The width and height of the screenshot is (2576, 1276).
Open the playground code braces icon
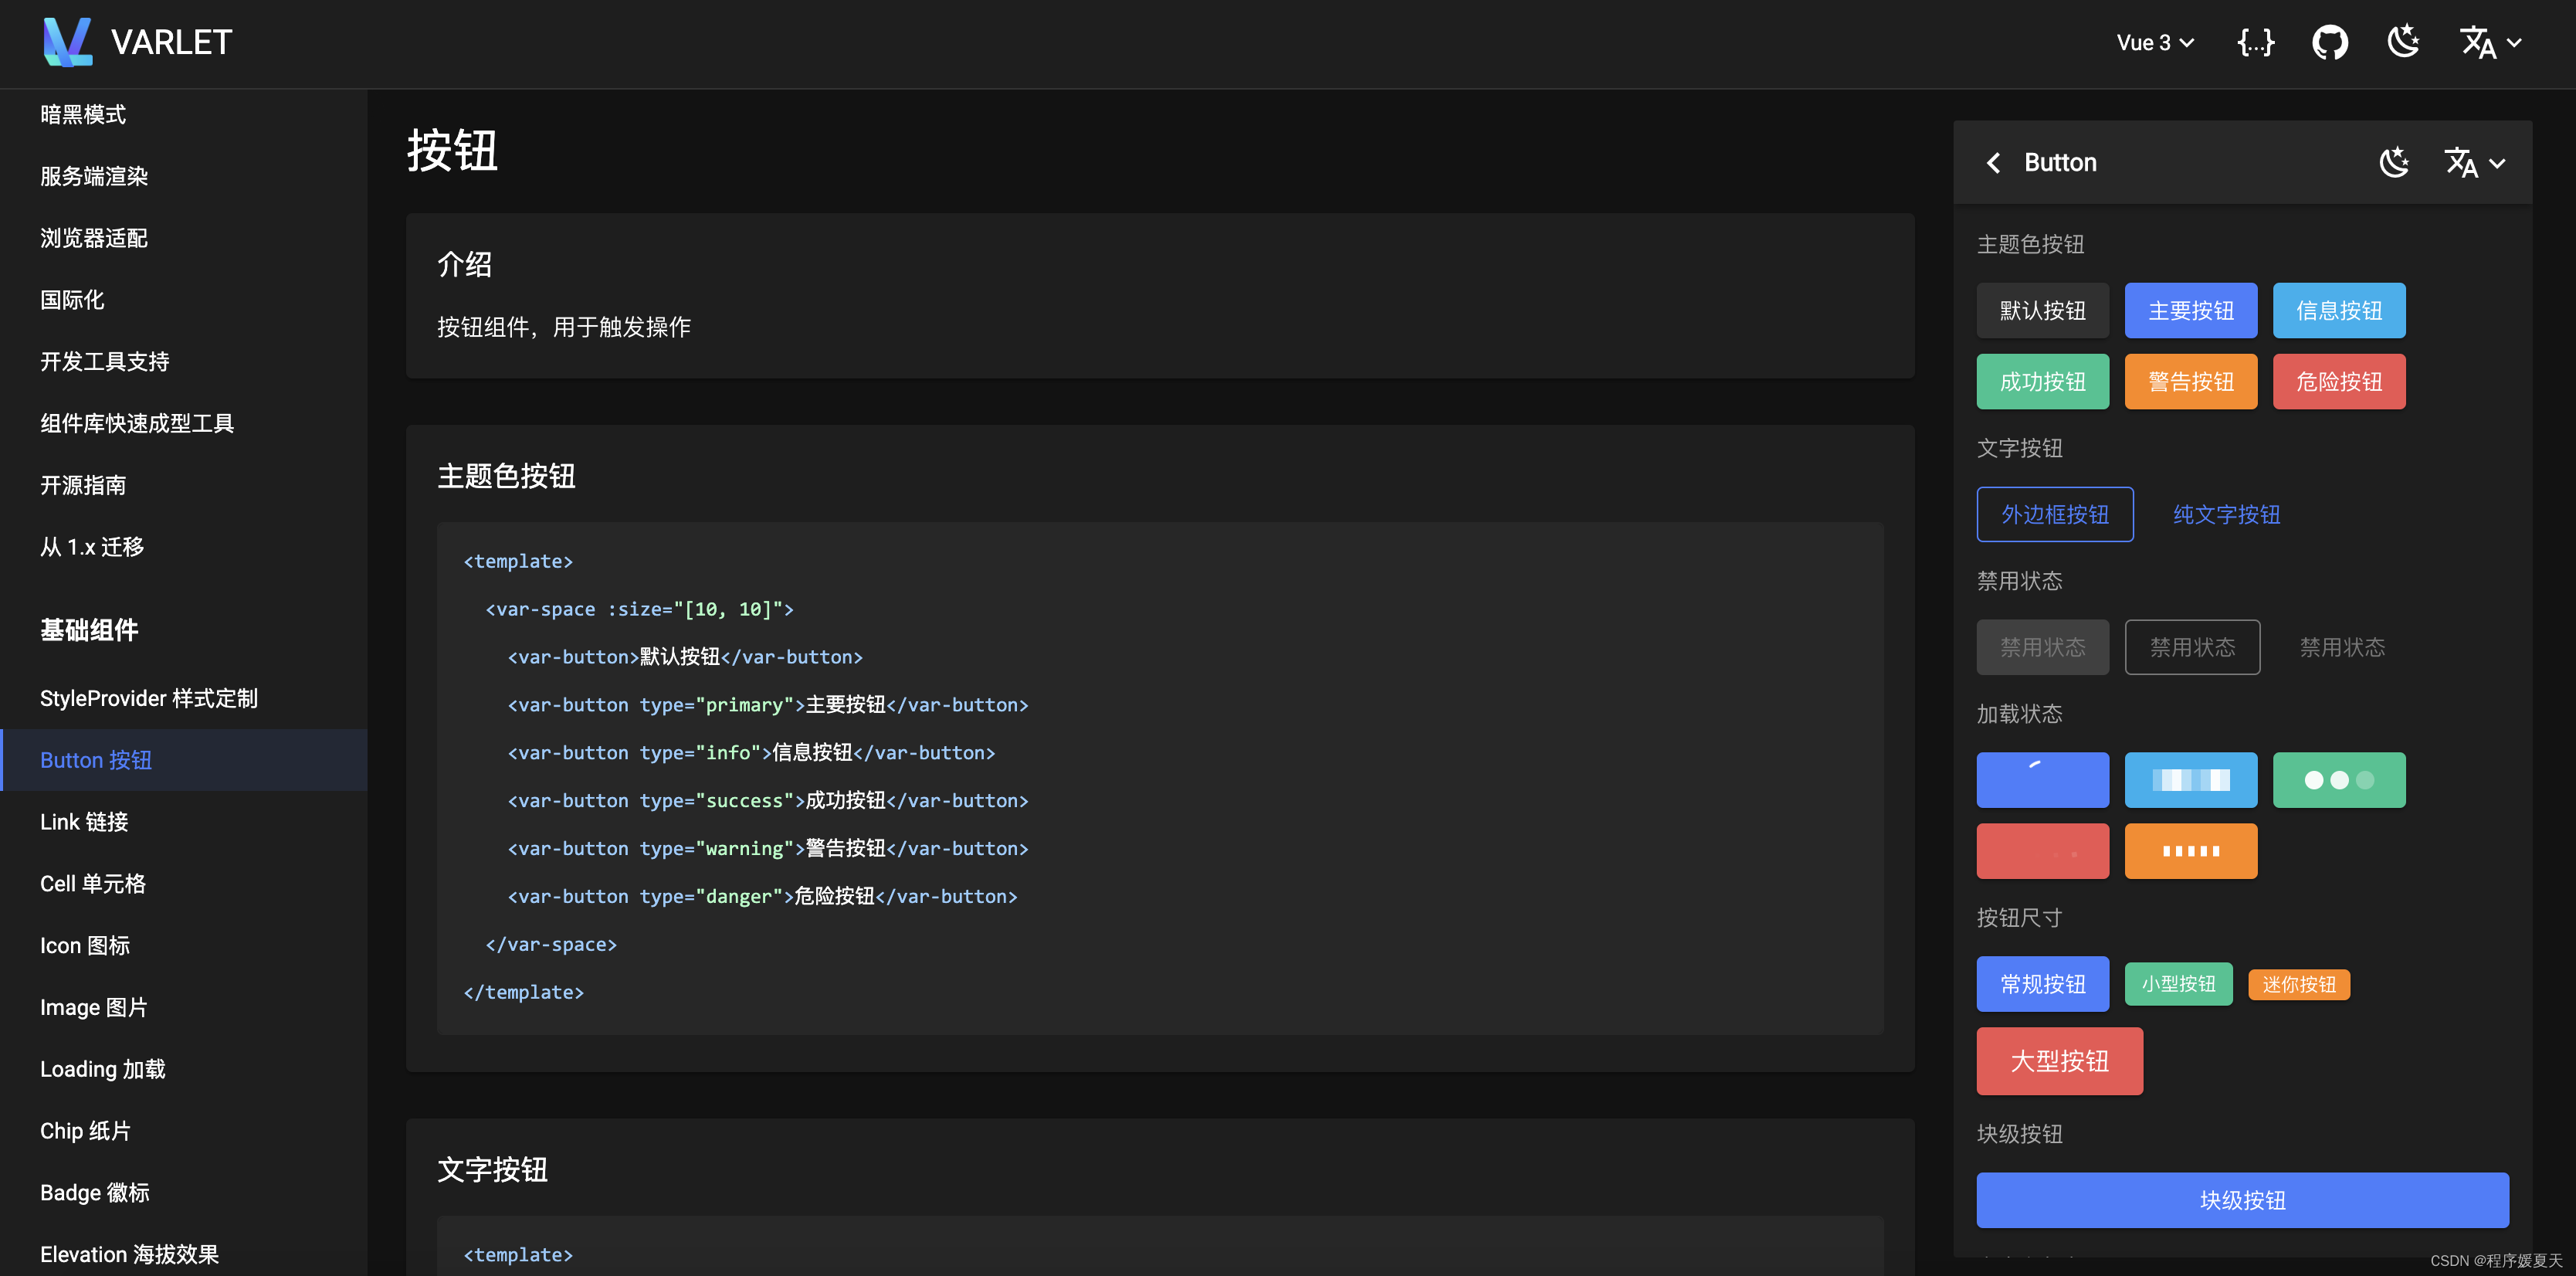(x=2255, y=42)
